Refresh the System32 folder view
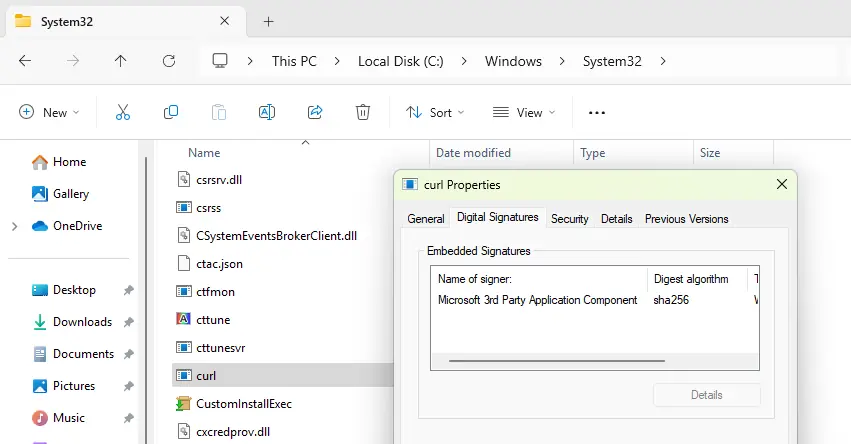The image size is (851, 444). point(169,61)
